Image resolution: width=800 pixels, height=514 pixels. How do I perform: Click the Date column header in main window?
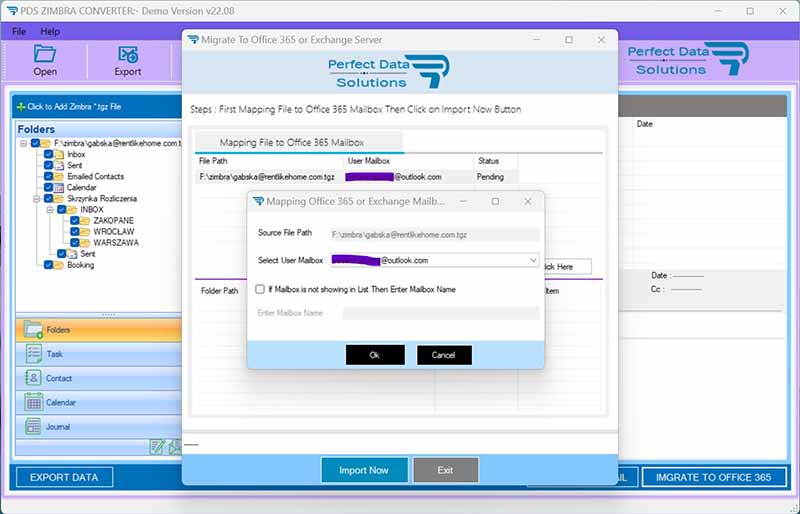tap(644, 124)
